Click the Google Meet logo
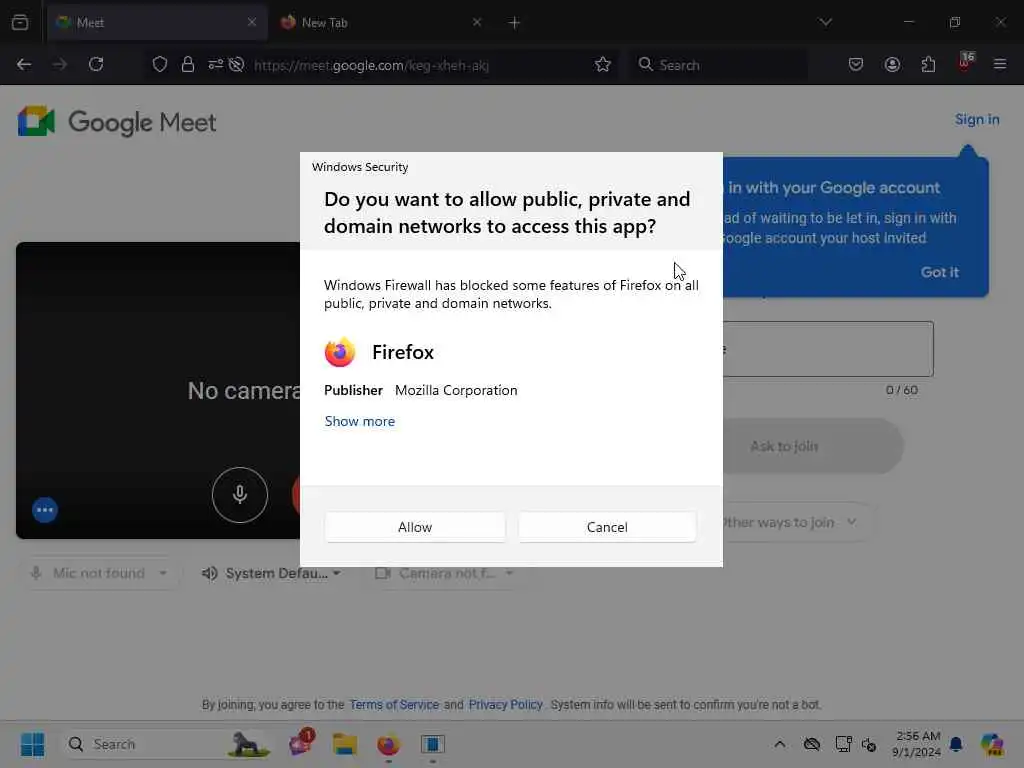This screenshot has width=1024, height=768. 117,122
